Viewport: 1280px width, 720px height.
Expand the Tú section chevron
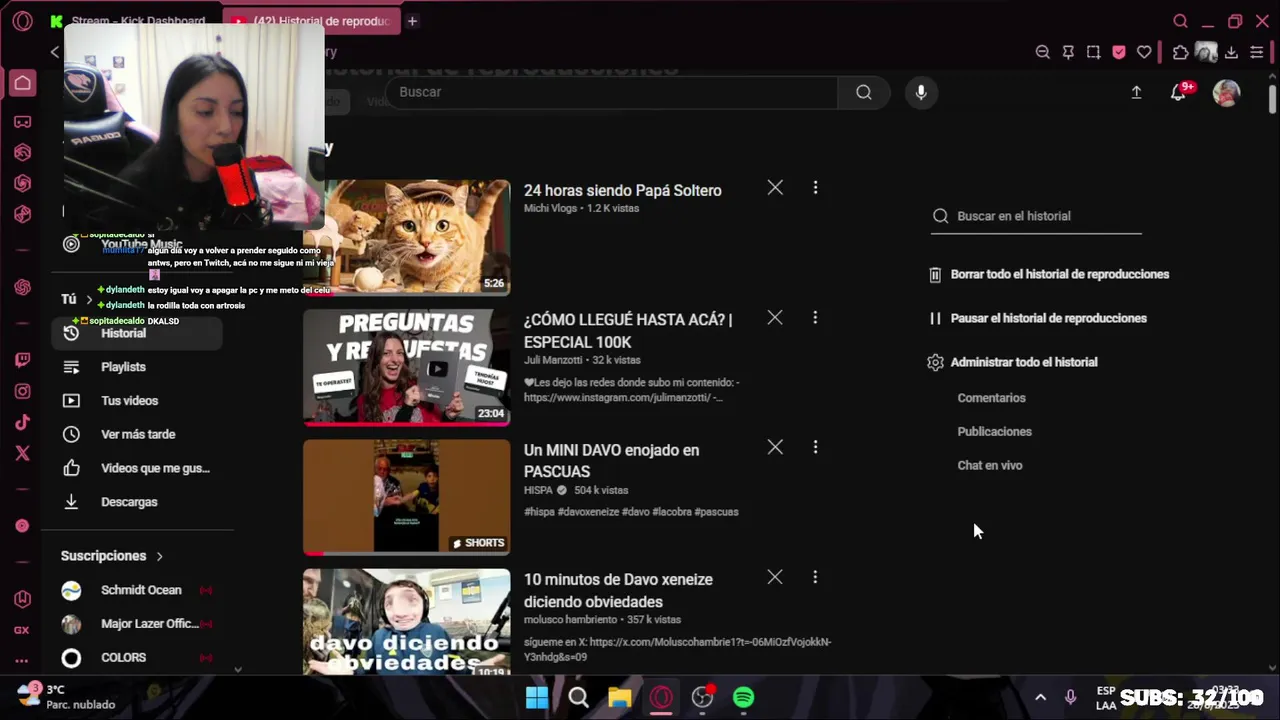(x=89, y=299)
